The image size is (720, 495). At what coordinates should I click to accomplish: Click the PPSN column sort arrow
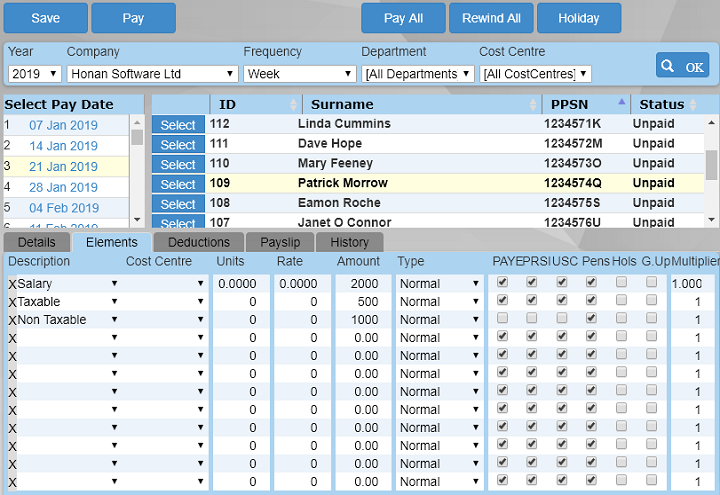pos(621,104)
